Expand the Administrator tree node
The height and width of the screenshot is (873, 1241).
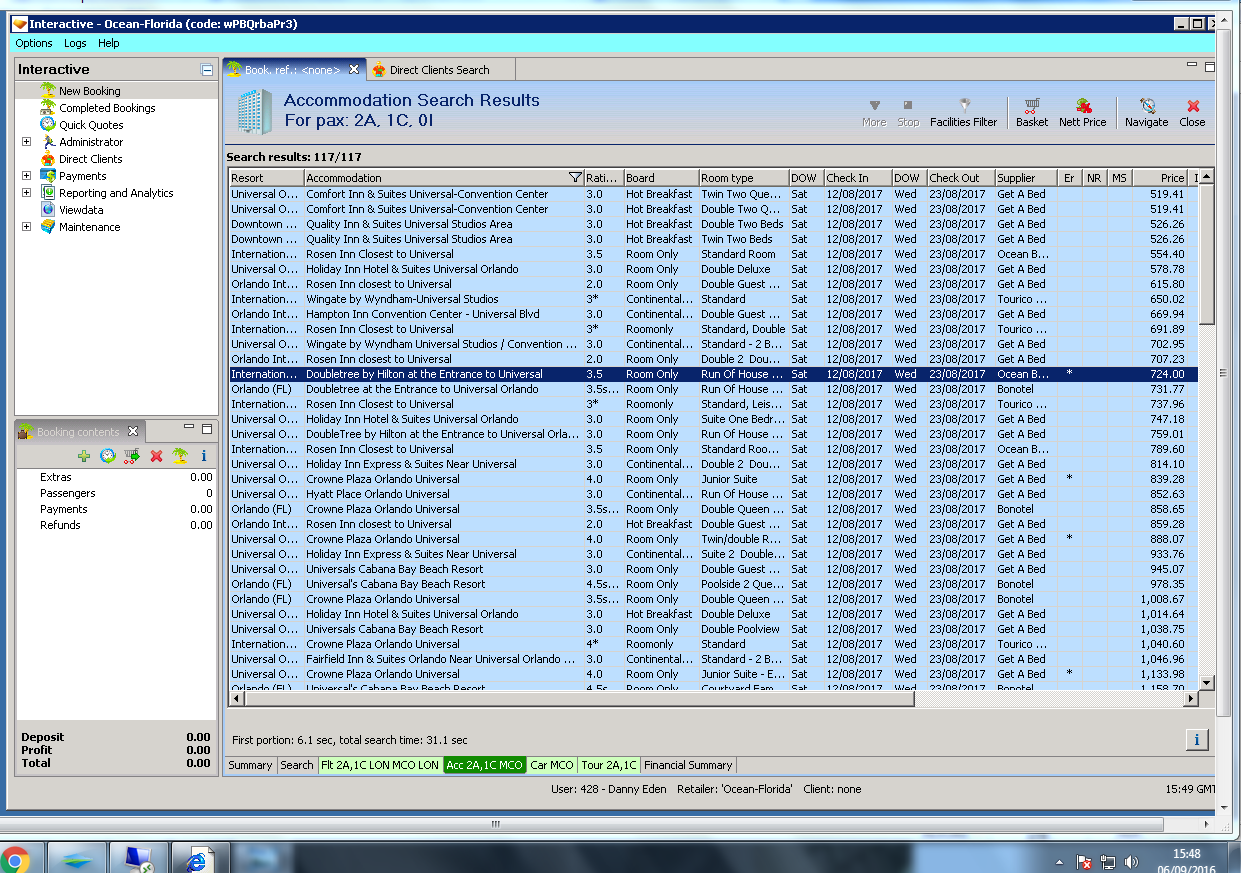coord(27,142)
